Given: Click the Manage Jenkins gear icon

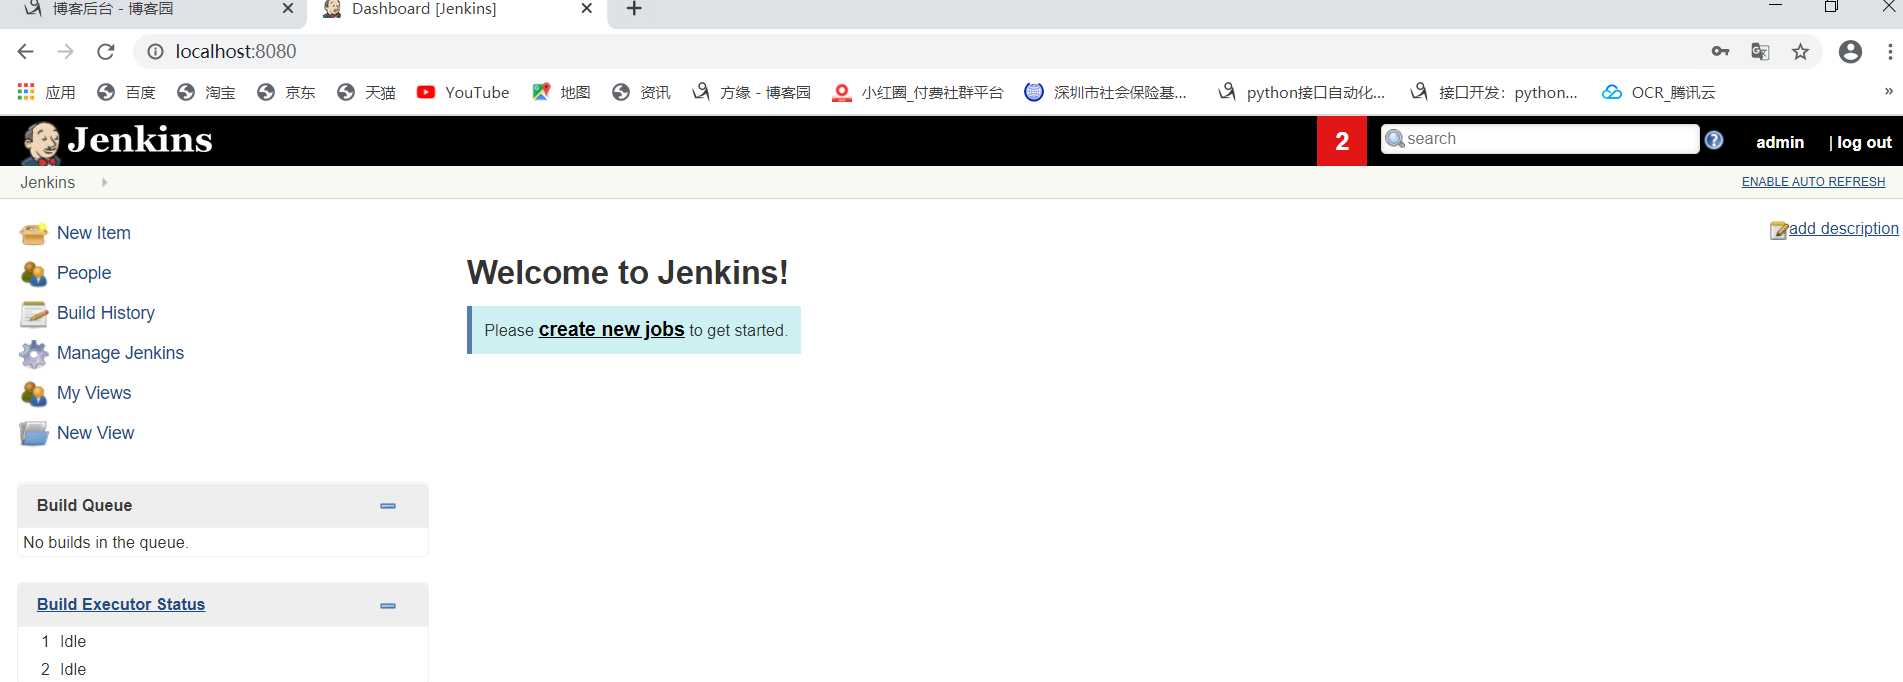Looking at the screenshot, I should point(34,354).
